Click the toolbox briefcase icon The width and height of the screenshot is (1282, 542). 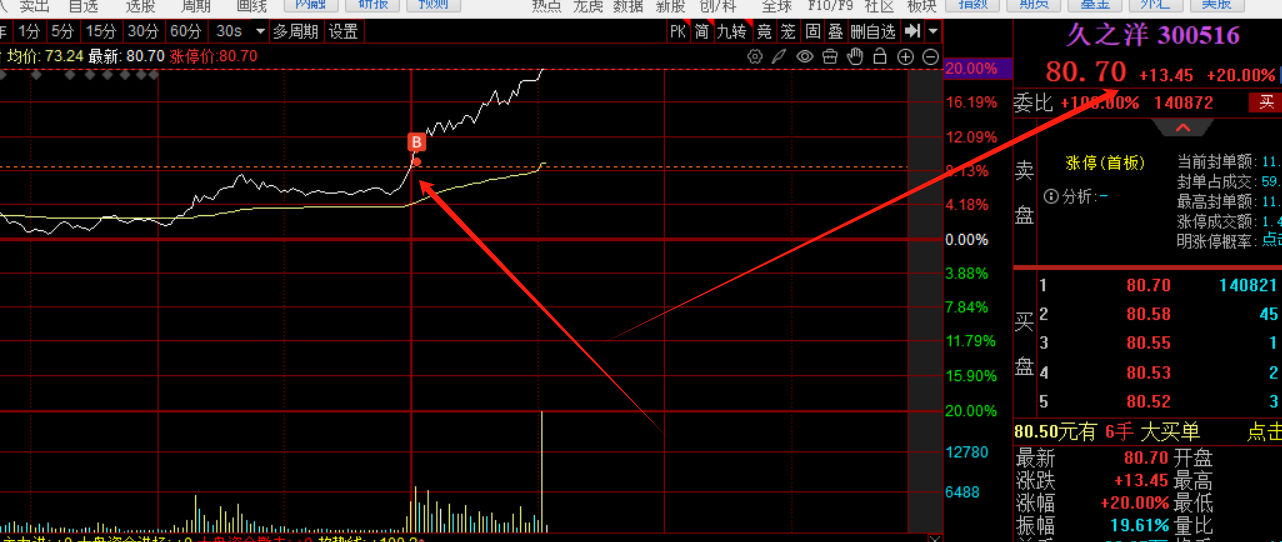tap(830, 57)
